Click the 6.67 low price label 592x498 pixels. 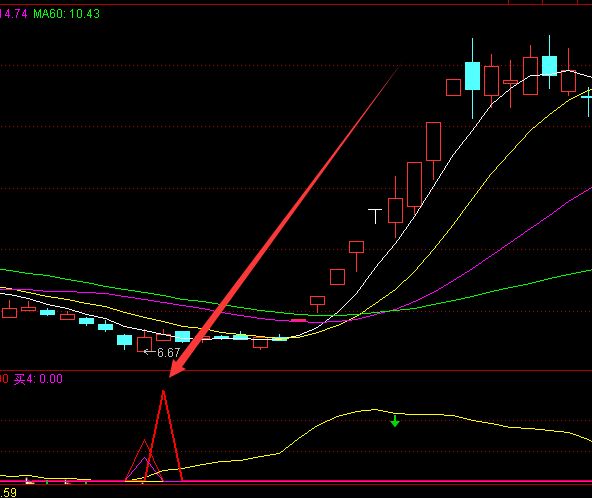click(x=168, y=353)
